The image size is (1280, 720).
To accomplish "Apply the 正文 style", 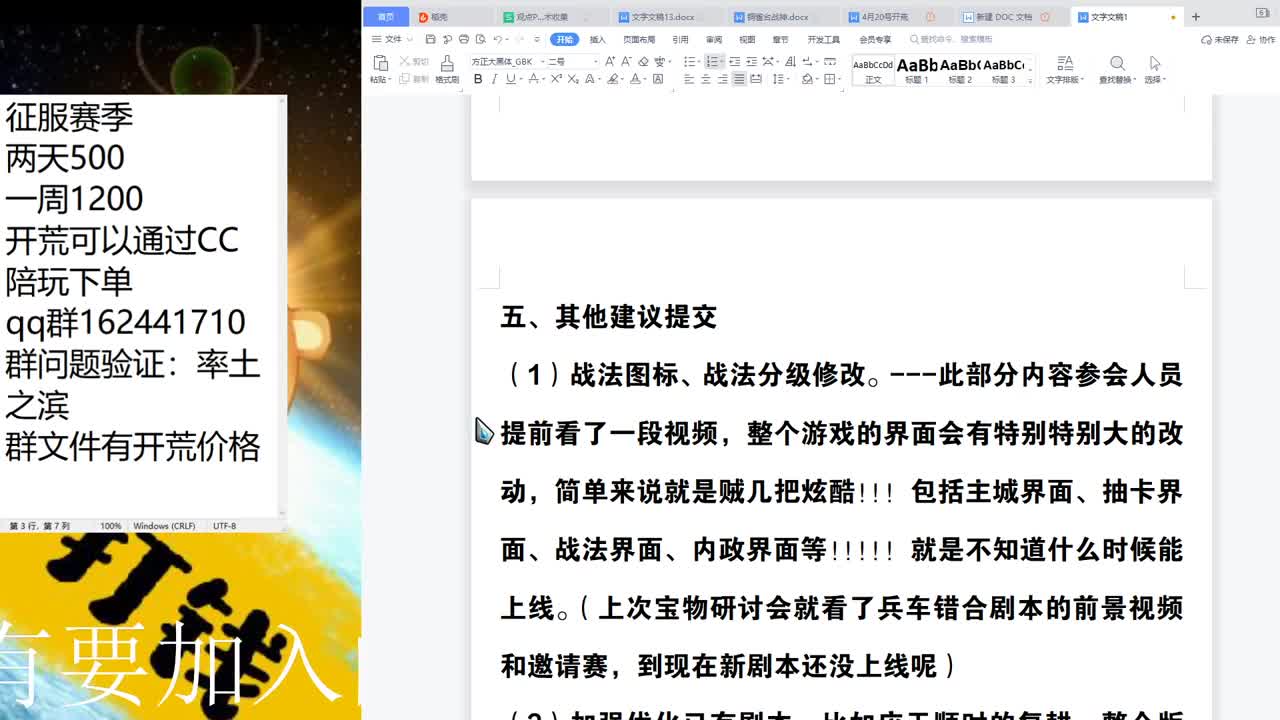I will (x=873, y=71).
